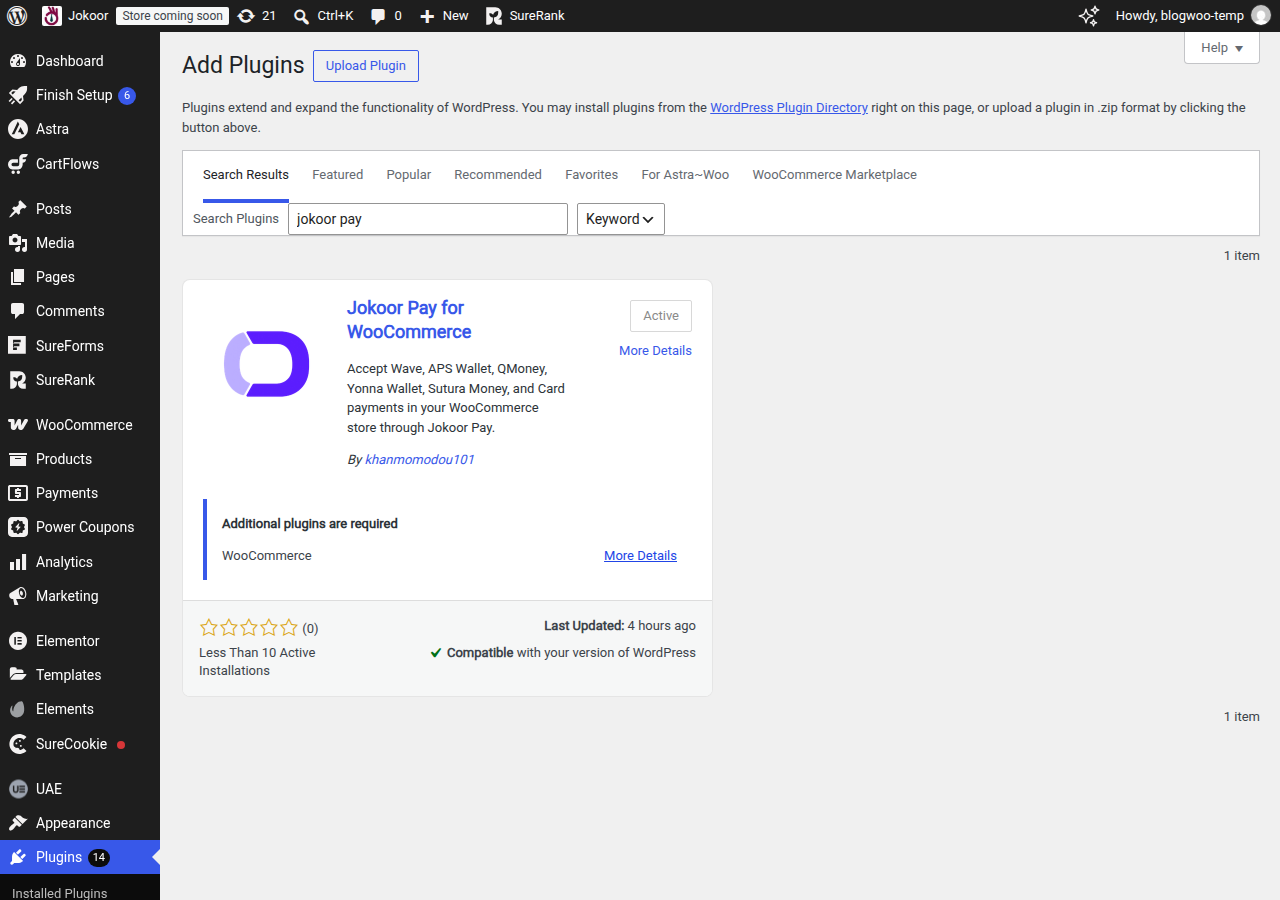
Task: Open author khanmomodou101 link
Action: coord(420,460)
